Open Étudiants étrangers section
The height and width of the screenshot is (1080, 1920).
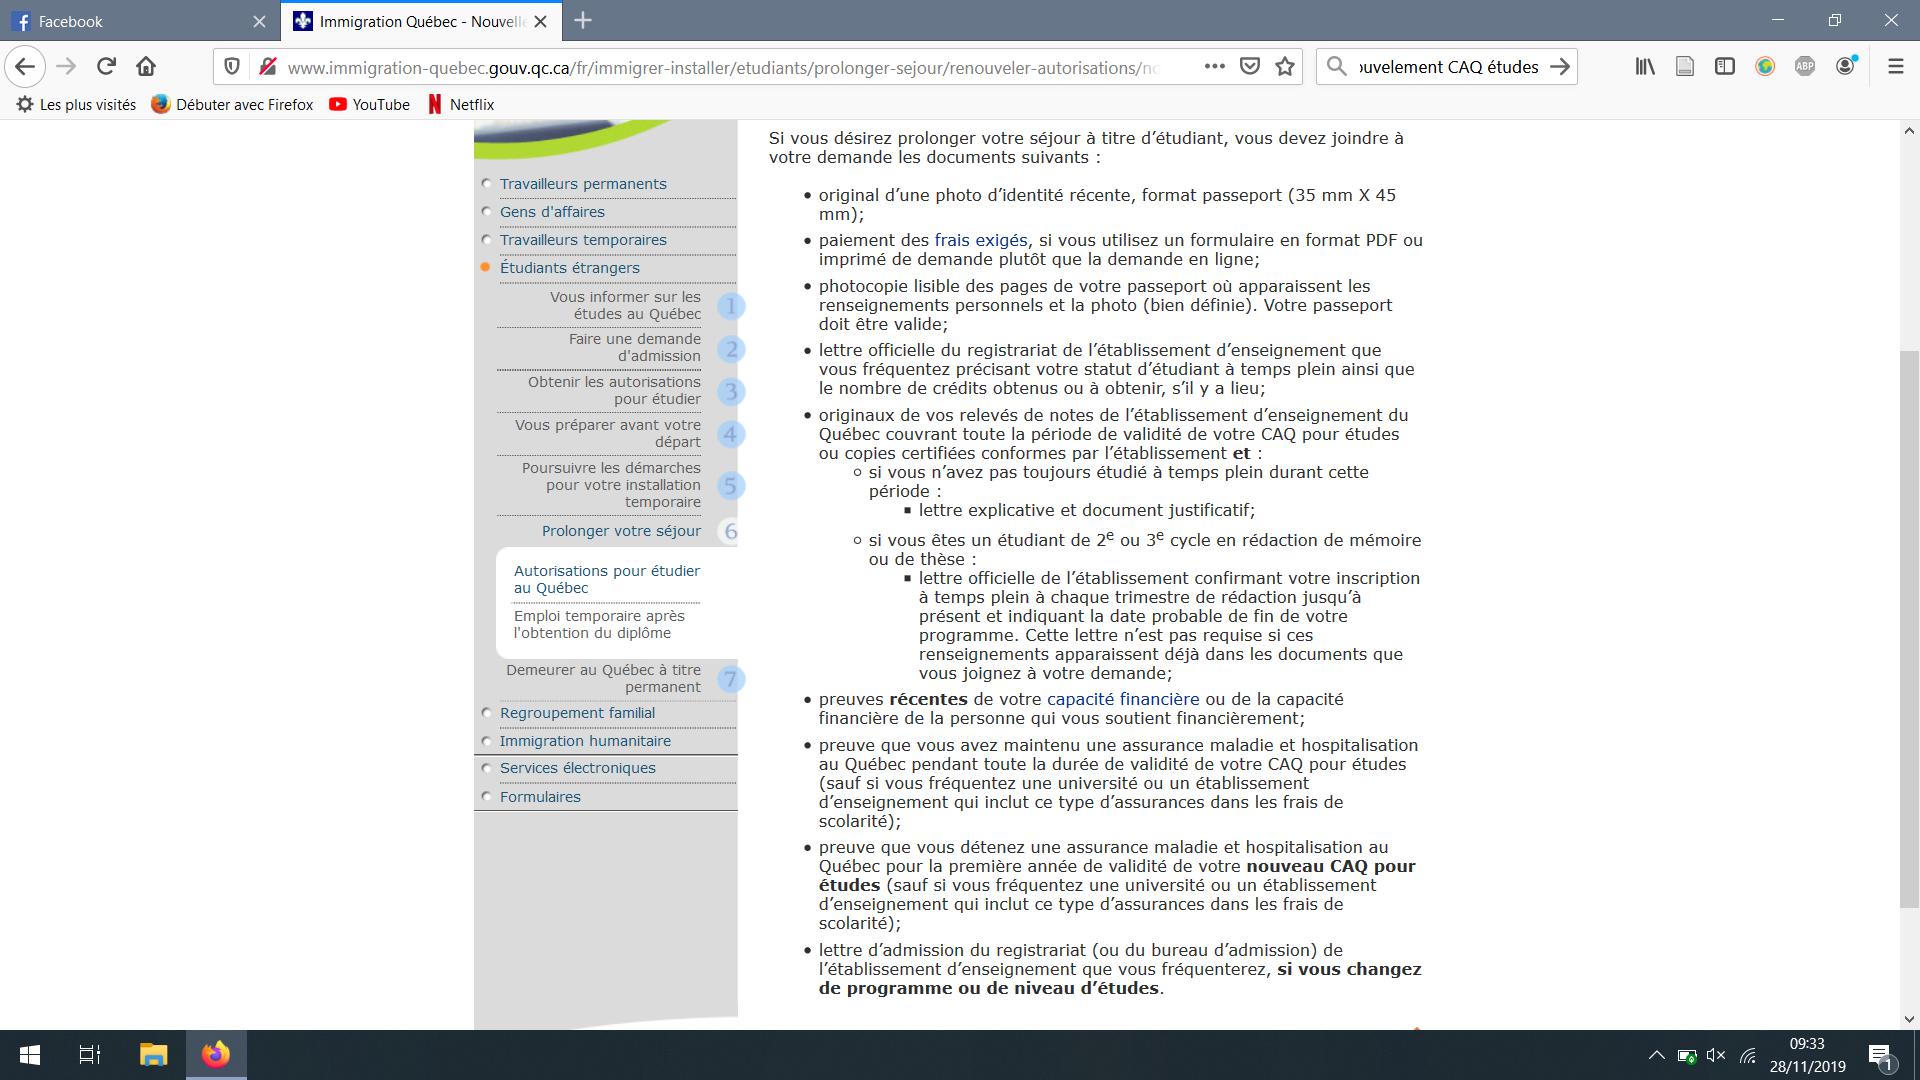coord(570,268)
